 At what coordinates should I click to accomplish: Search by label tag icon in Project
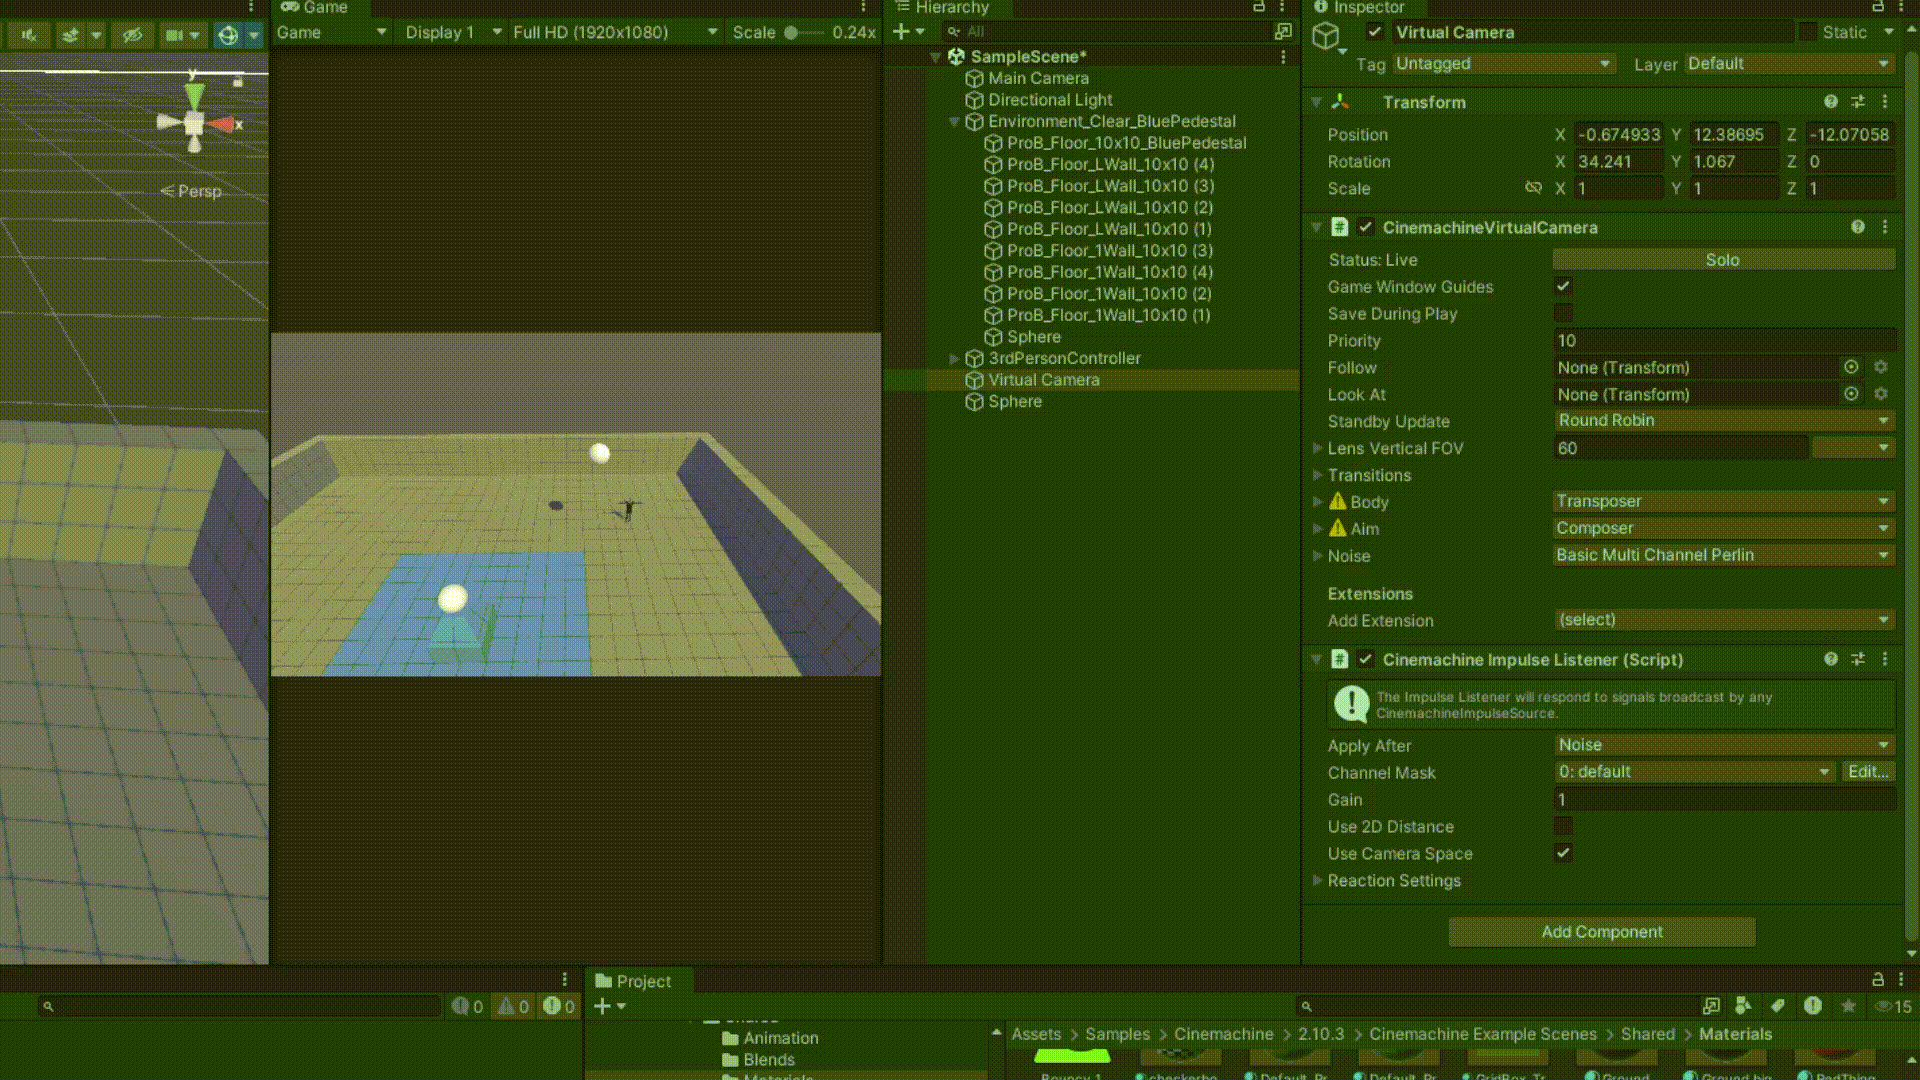[1777, 1006]
